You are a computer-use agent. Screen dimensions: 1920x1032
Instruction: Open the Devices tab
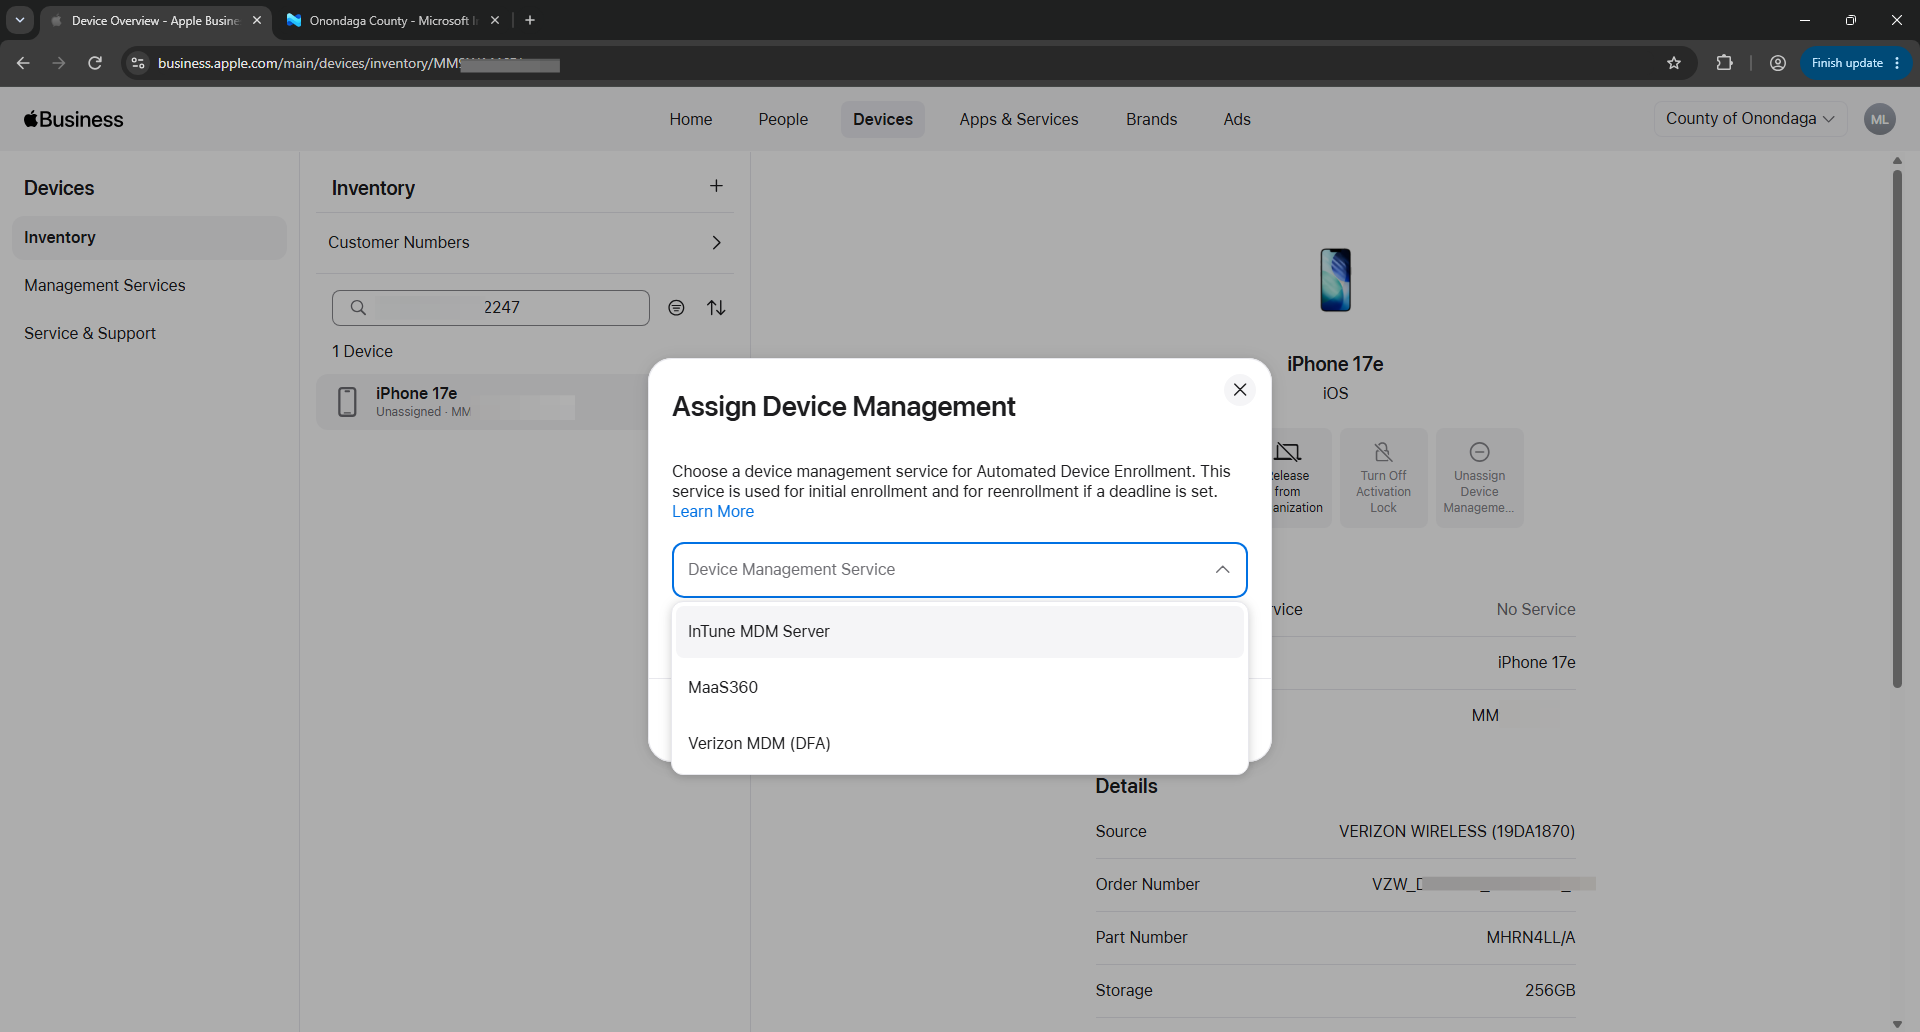click(883, 119)
